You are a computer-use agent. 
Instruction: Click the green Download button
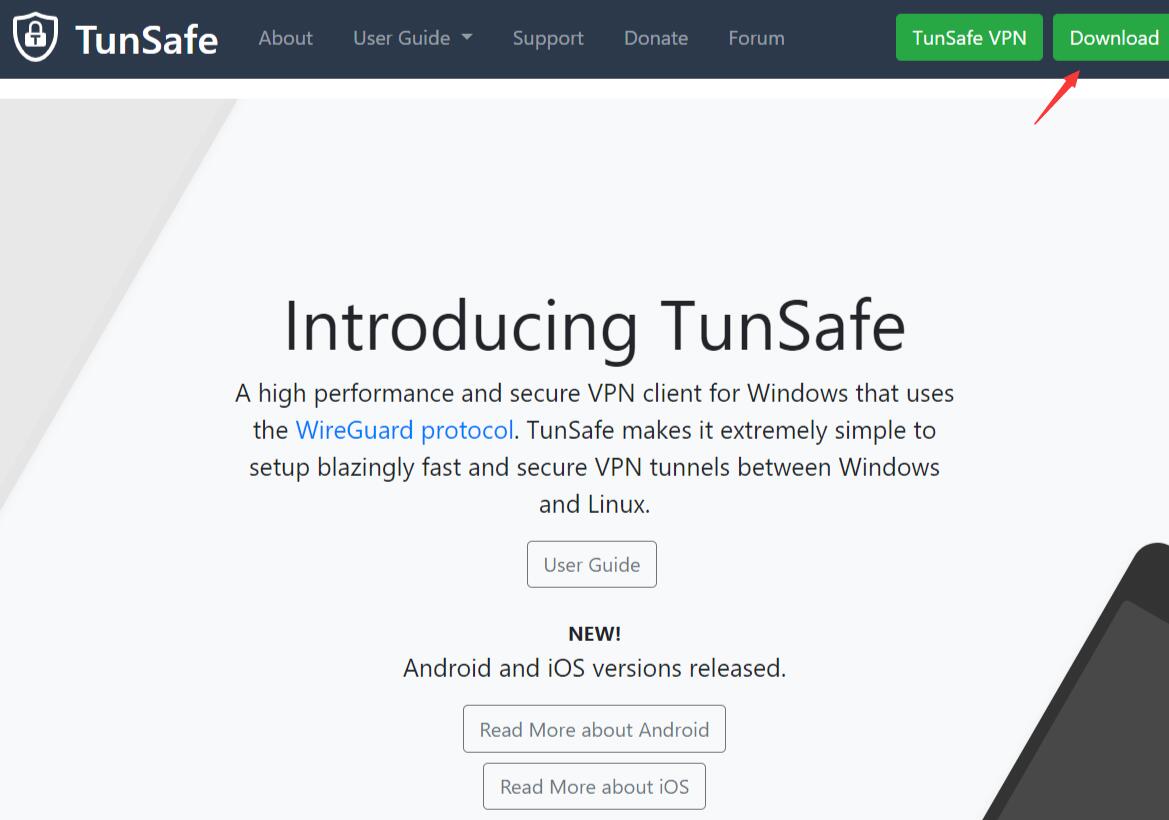(x=1112, y=37)
